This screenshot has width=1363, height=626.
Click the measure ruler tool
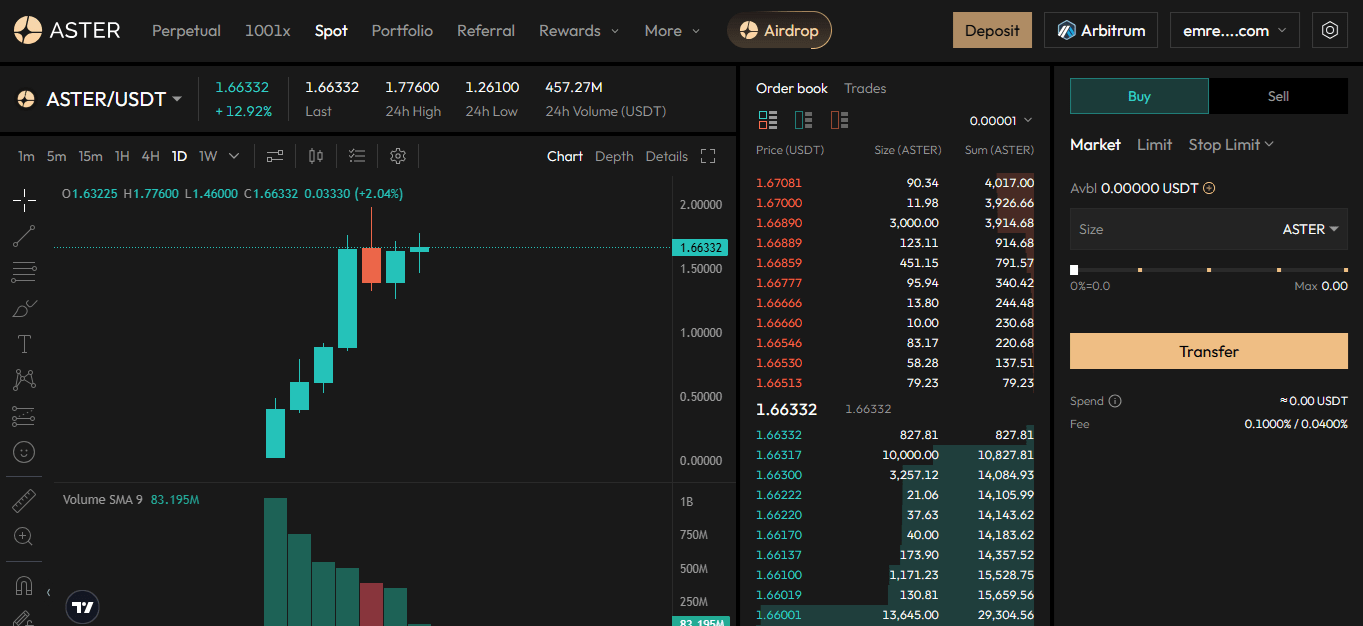coord(24,500)
